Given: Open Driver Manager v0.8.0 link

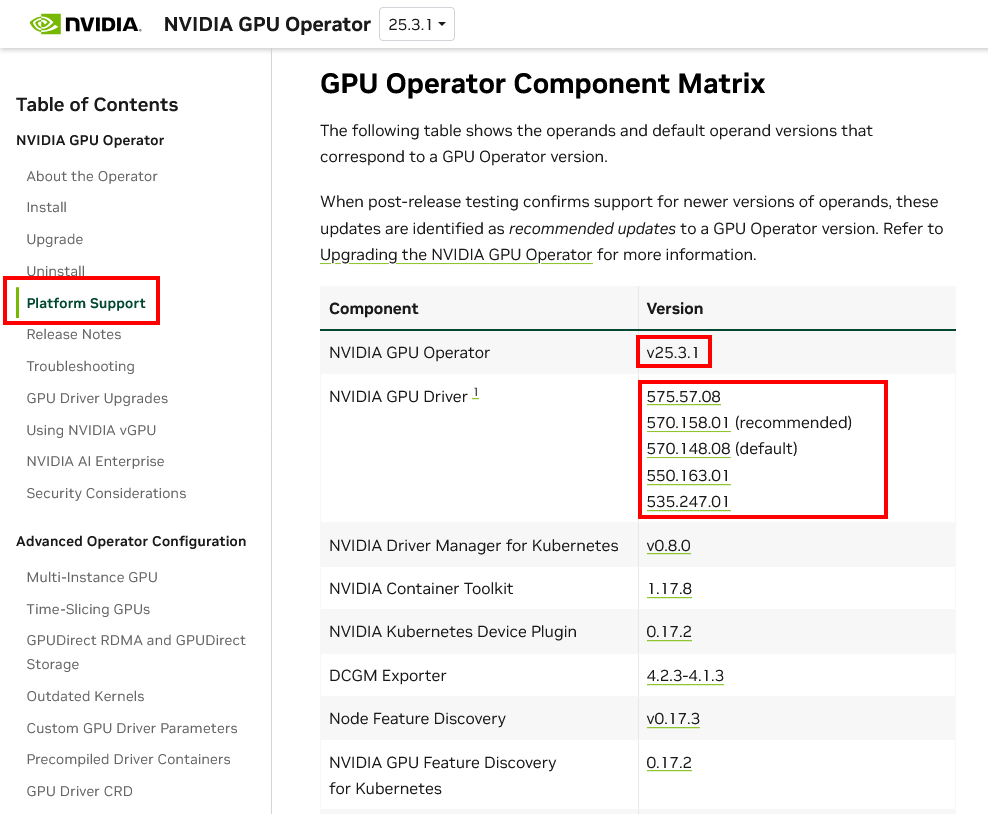Looking at the screenshot, I should tap(668, 546).
